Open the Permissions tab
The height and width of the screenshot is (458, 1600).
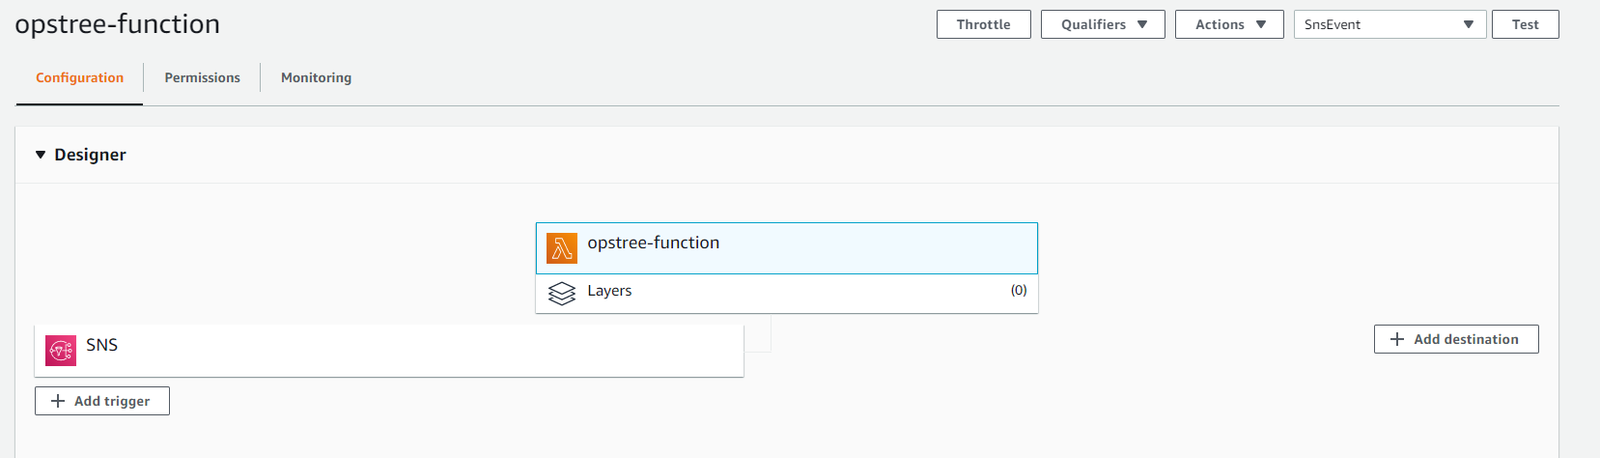[x=202, y=78]
